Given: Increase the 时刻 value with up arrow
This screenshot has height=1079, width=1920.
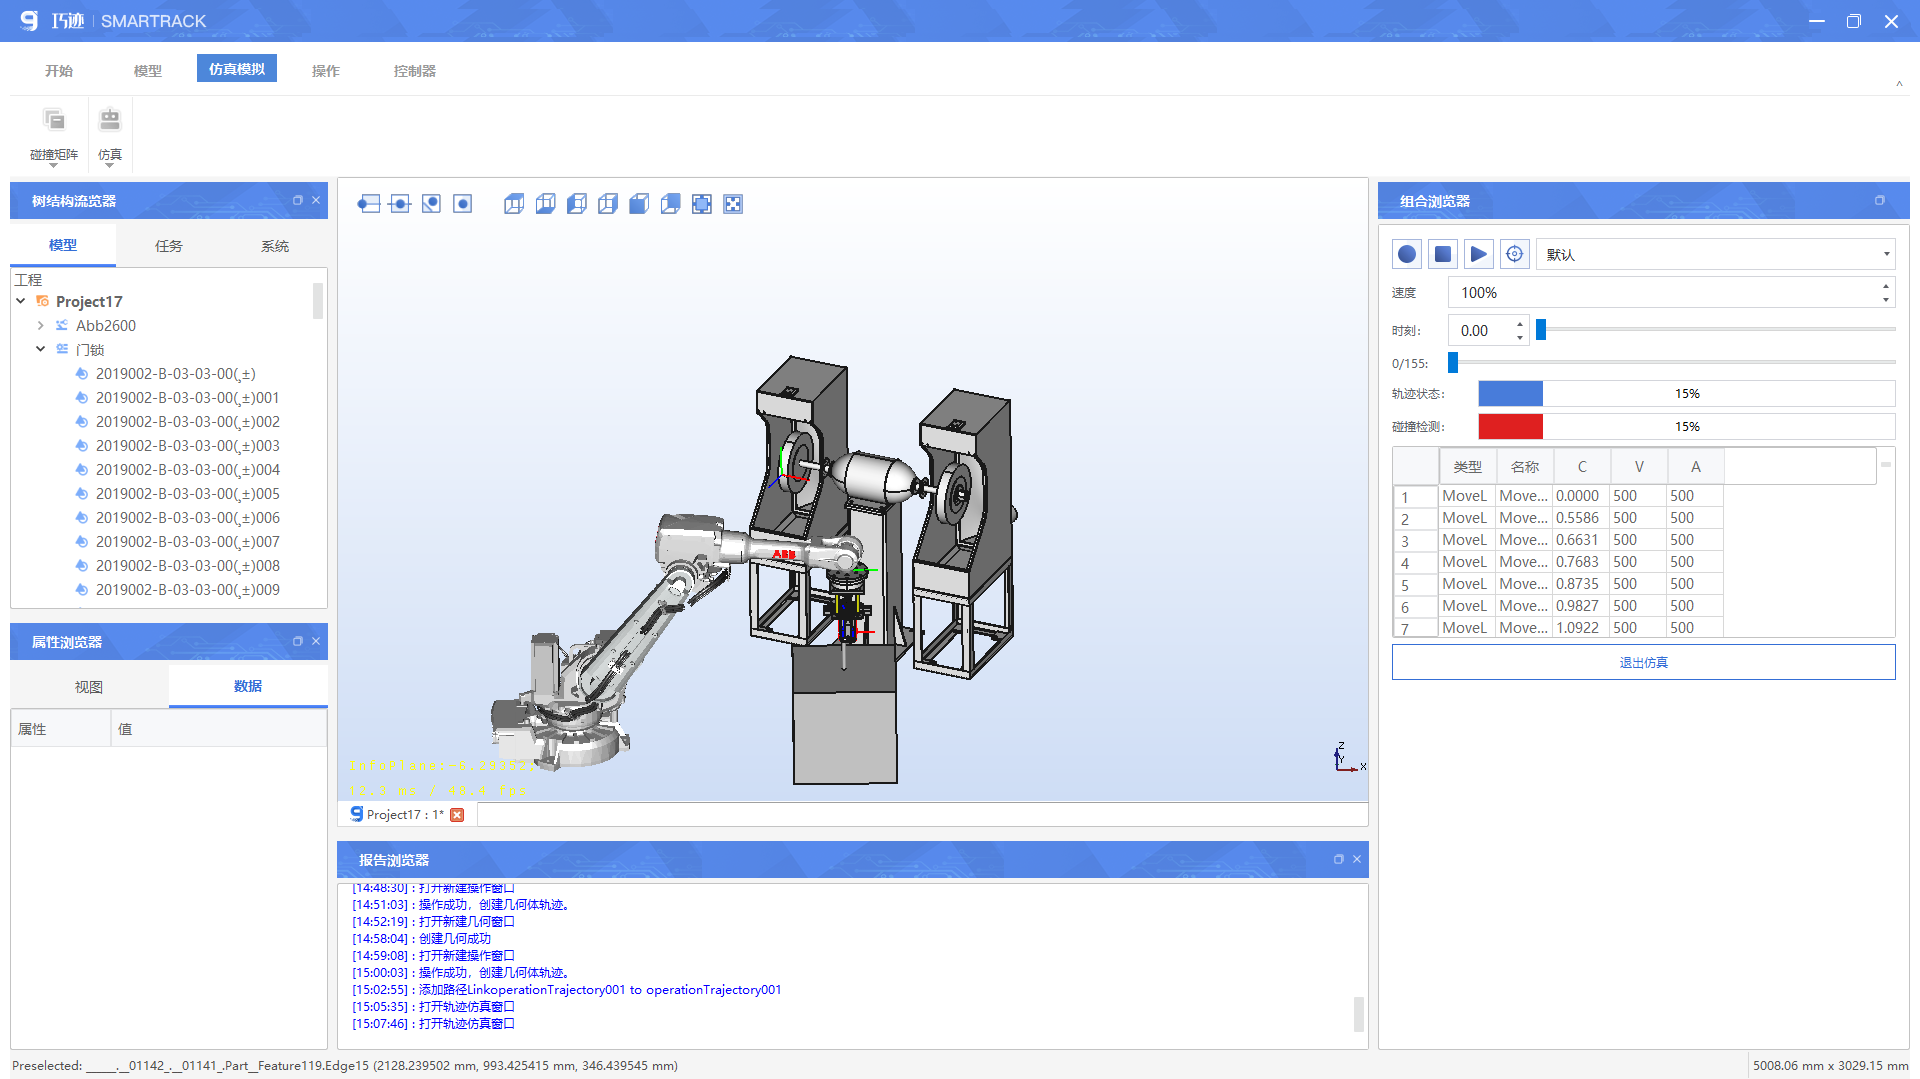Looking at the screenshot, I should (1520, 324).
